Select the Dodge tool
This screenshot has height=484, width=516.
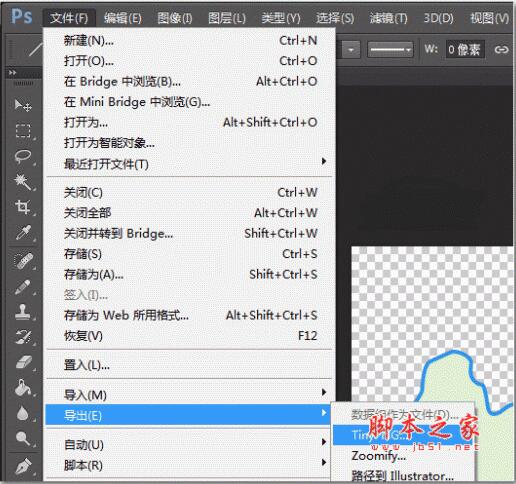23,438
